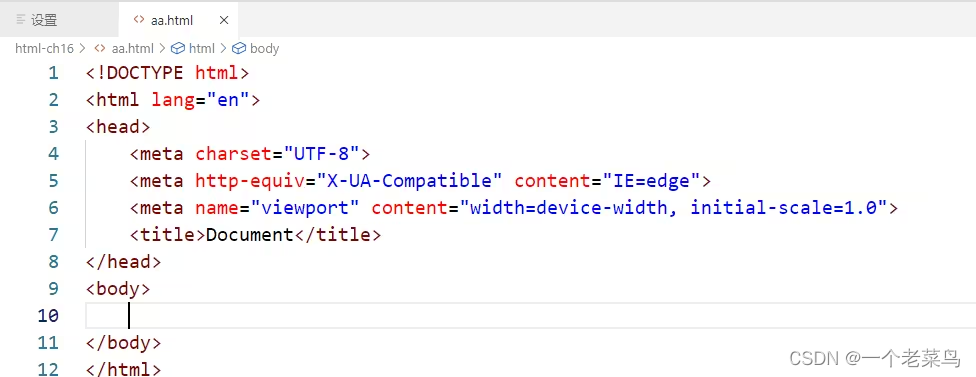The image size is (976, 377).
Task: Click the "UTF-8" value
Action: (322, 154)
